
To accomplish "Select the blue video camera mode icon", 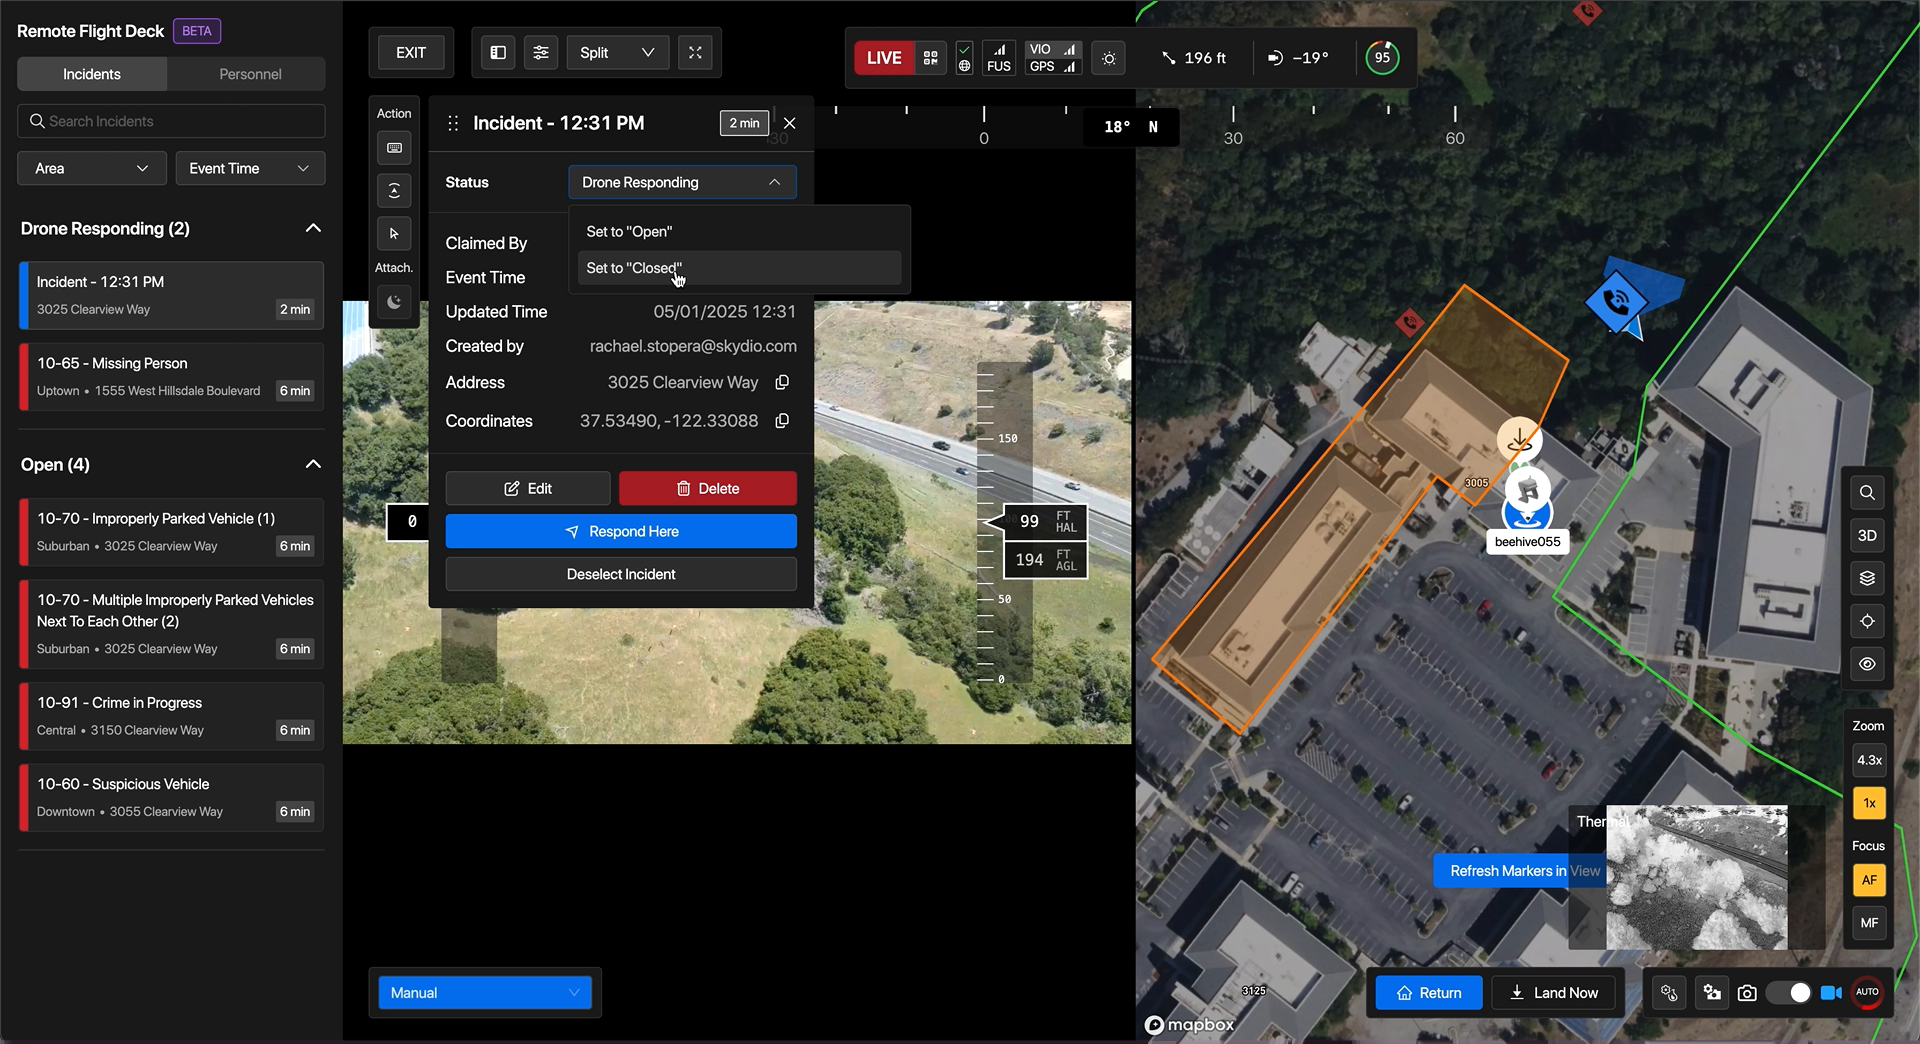I will click(1831, 993).
